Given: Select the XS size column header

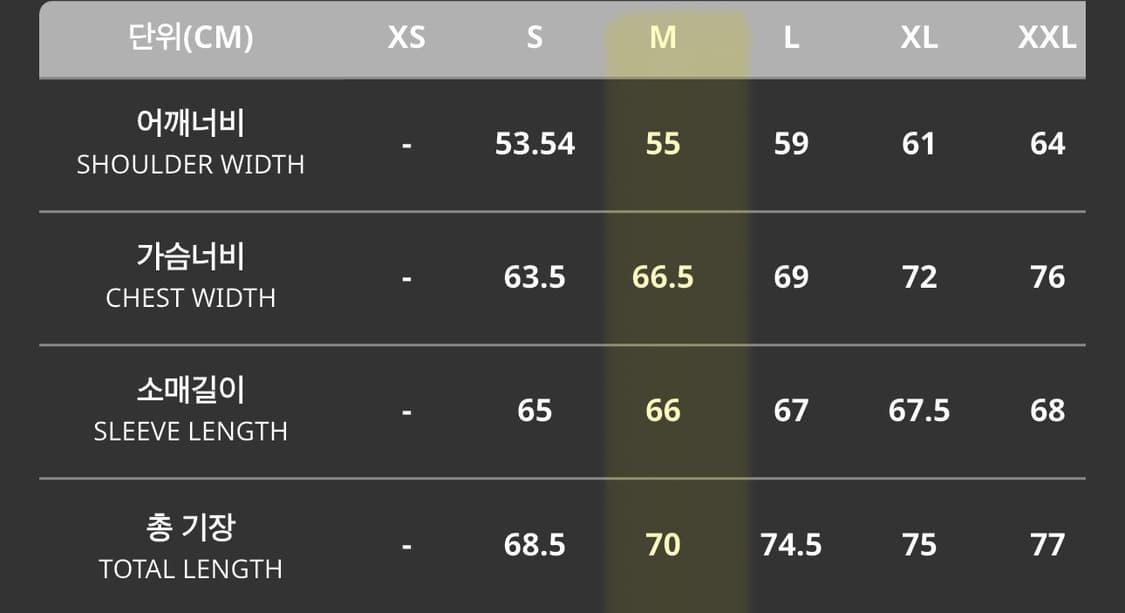Looking at the screenshot, I should click(x=406, y=38).
